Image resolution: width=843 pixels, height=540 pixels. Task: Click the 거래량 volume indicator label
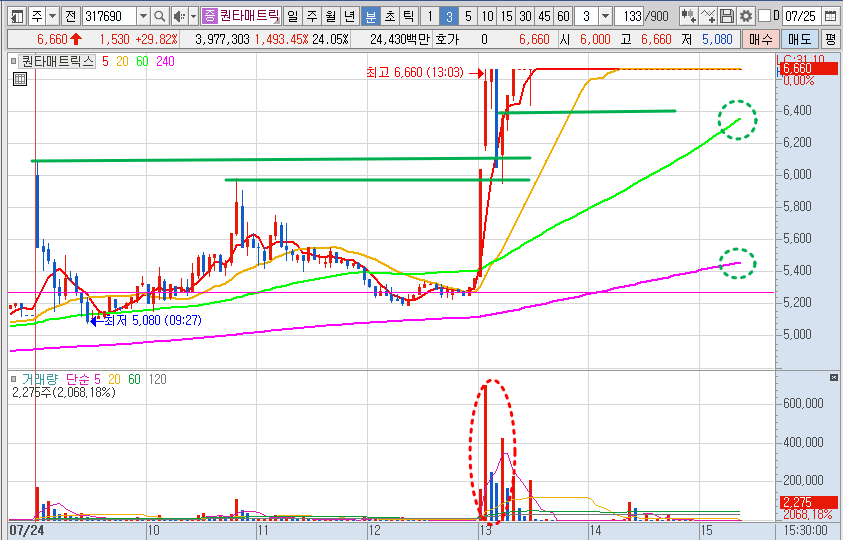[40, 380]
